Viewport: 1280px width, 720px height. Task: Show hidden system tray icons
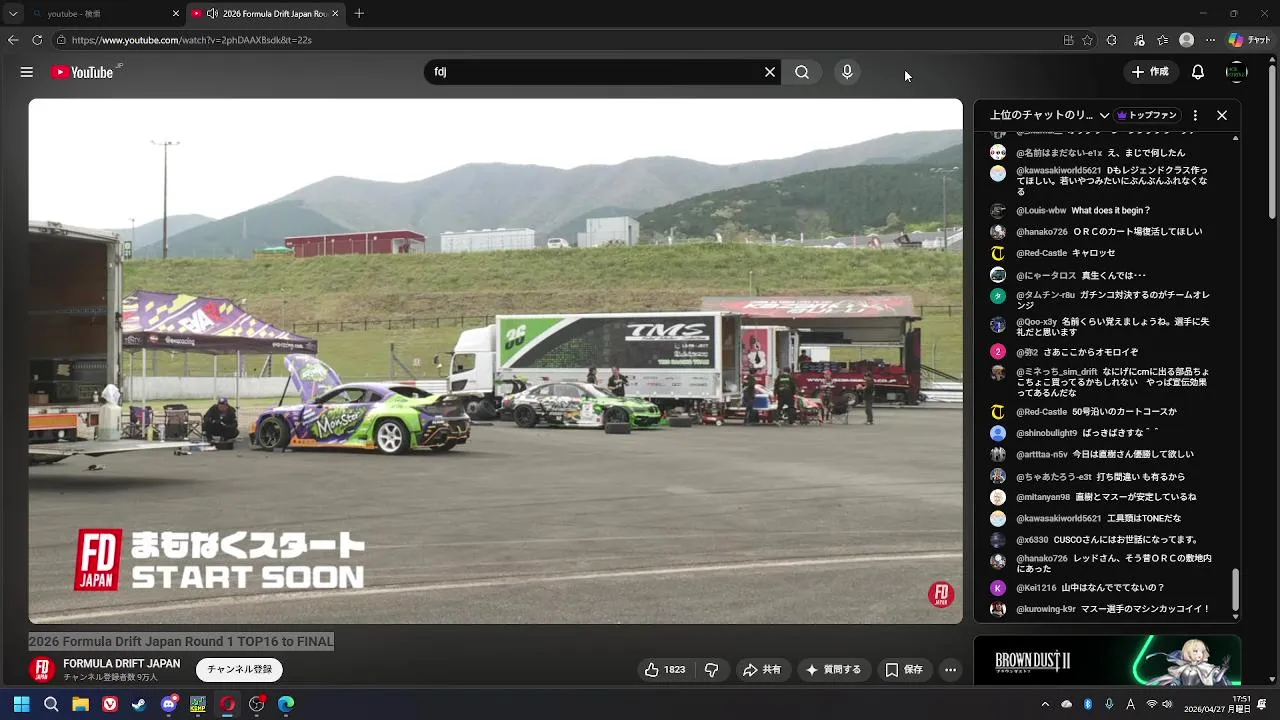pyautogui.click(x=1045, y=704)
